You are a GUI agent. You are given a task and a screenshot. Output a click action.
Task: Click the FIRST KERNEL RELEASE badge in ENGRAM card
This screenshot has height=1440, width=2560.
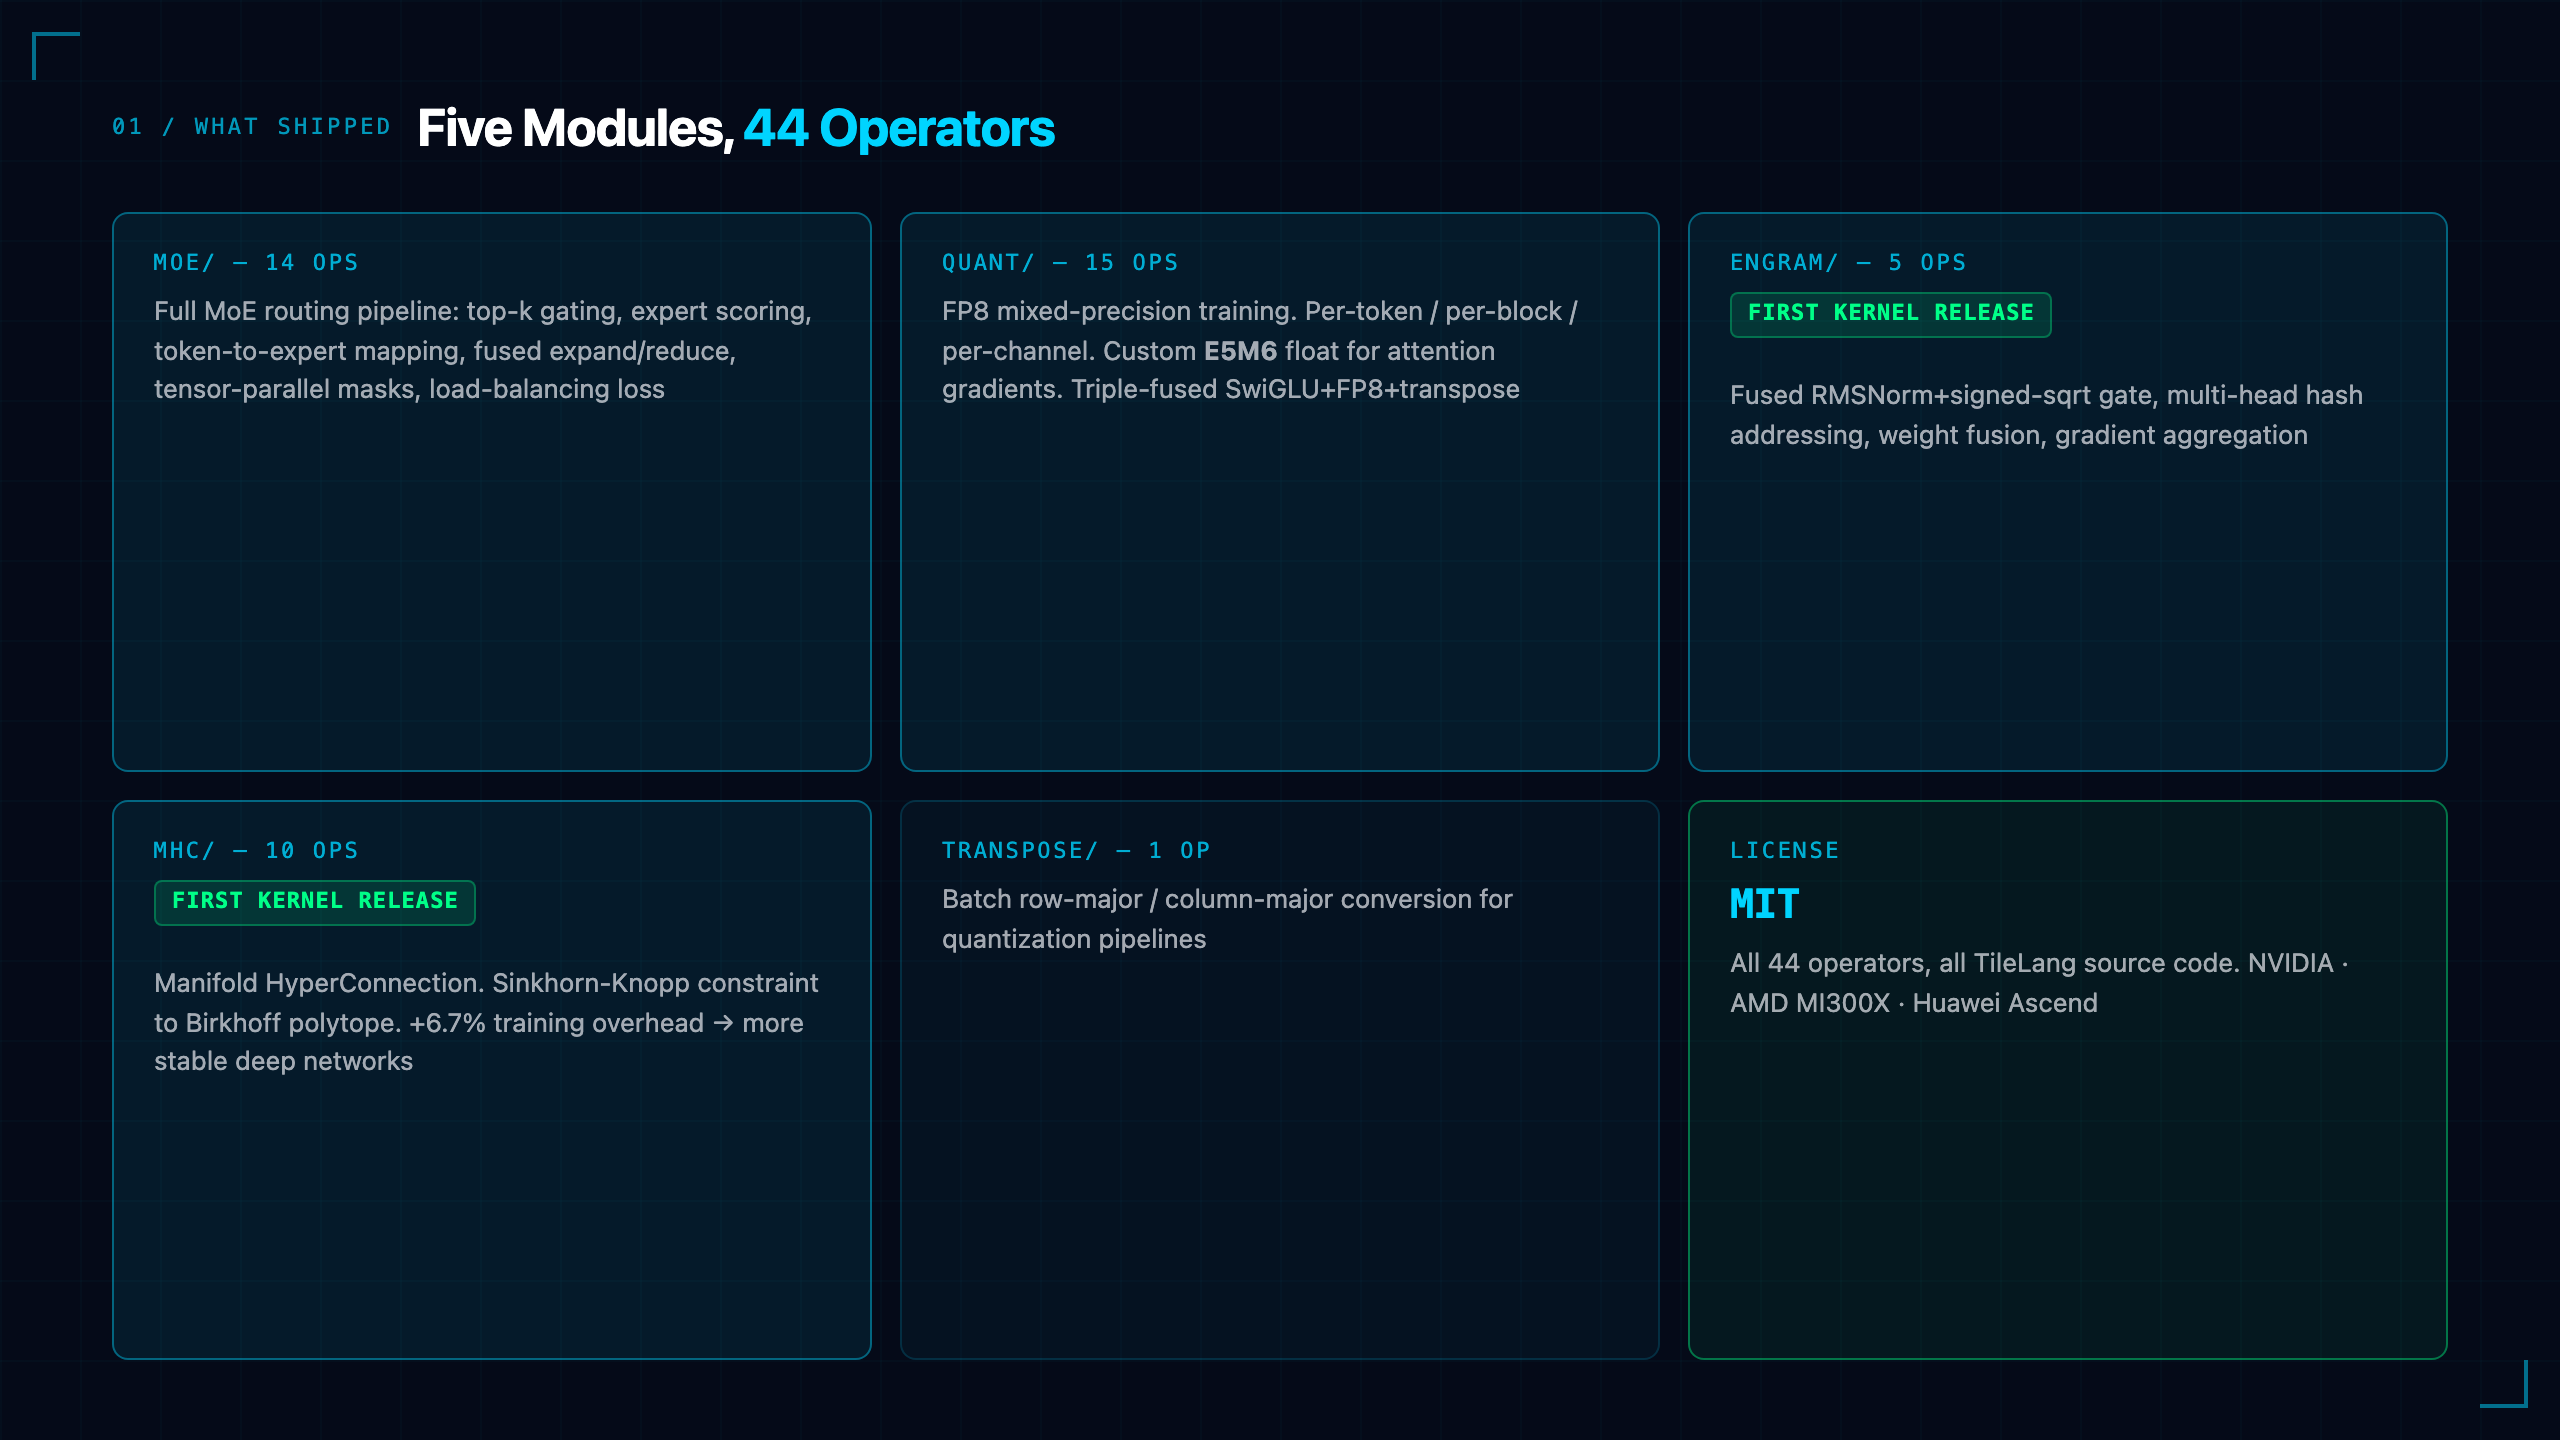point(1890,314)
